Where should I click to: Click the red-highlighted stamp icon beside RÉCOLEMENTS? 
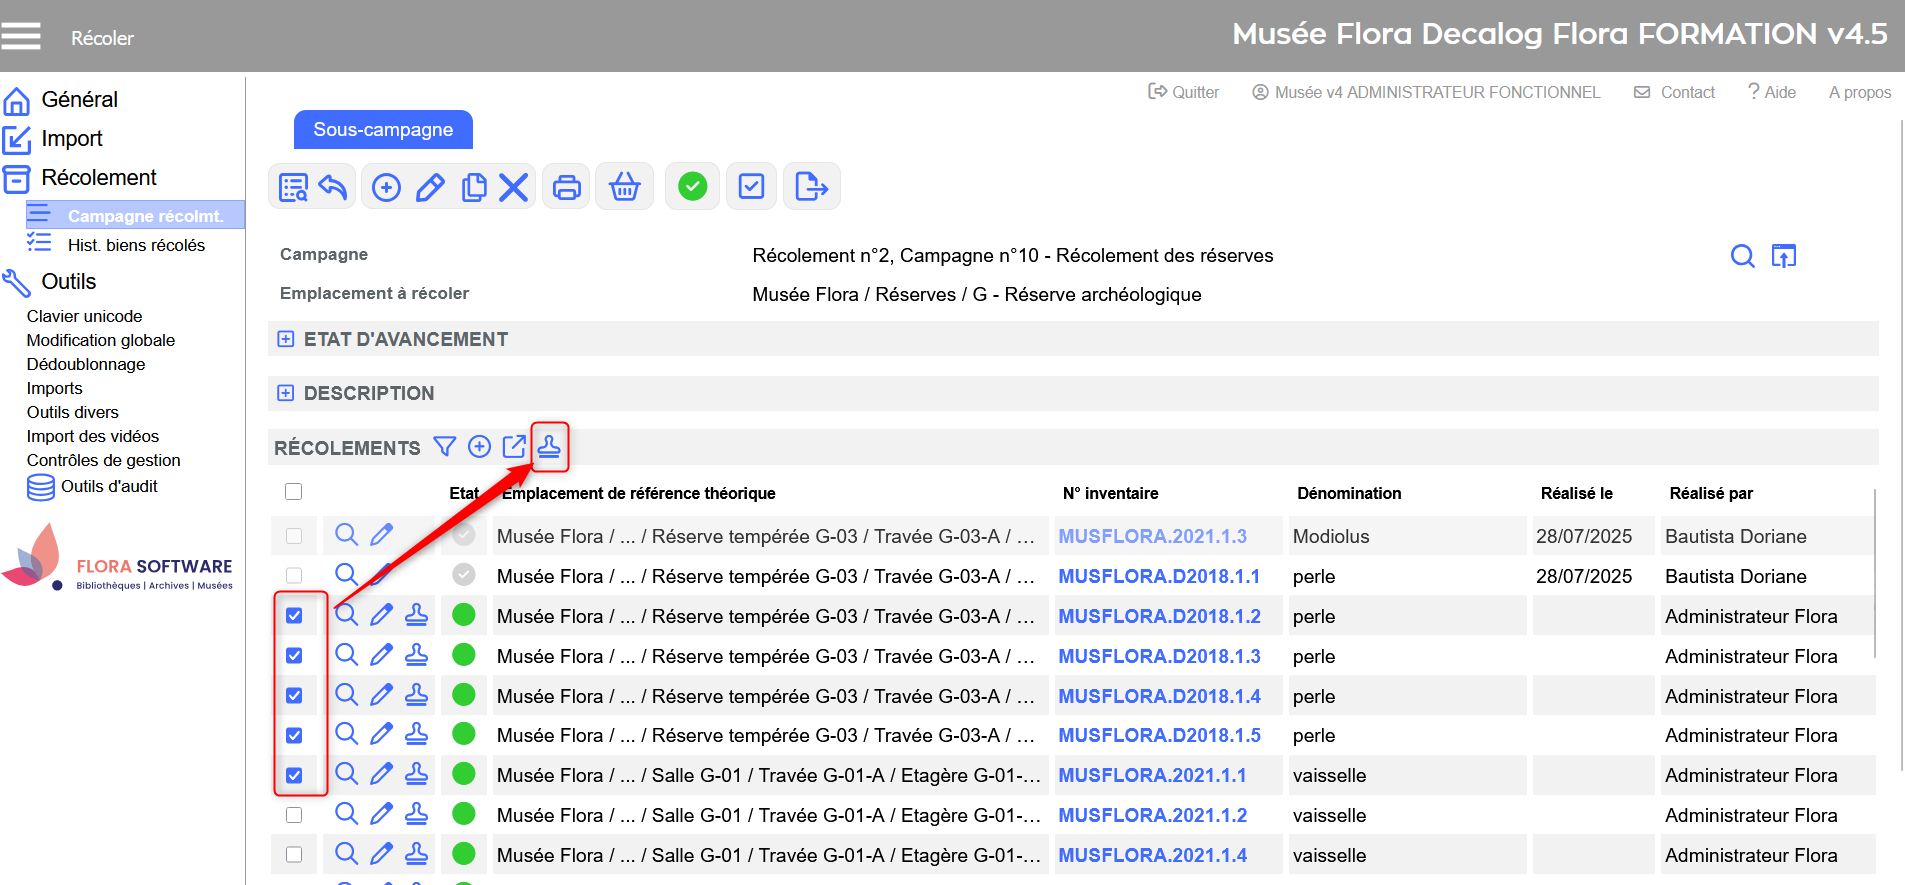click(x=549, y=447)
